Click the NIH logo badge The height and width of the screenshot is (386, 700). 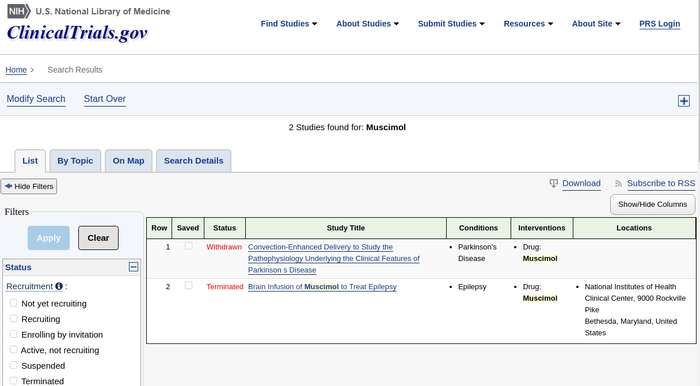(x=19, y=11)
